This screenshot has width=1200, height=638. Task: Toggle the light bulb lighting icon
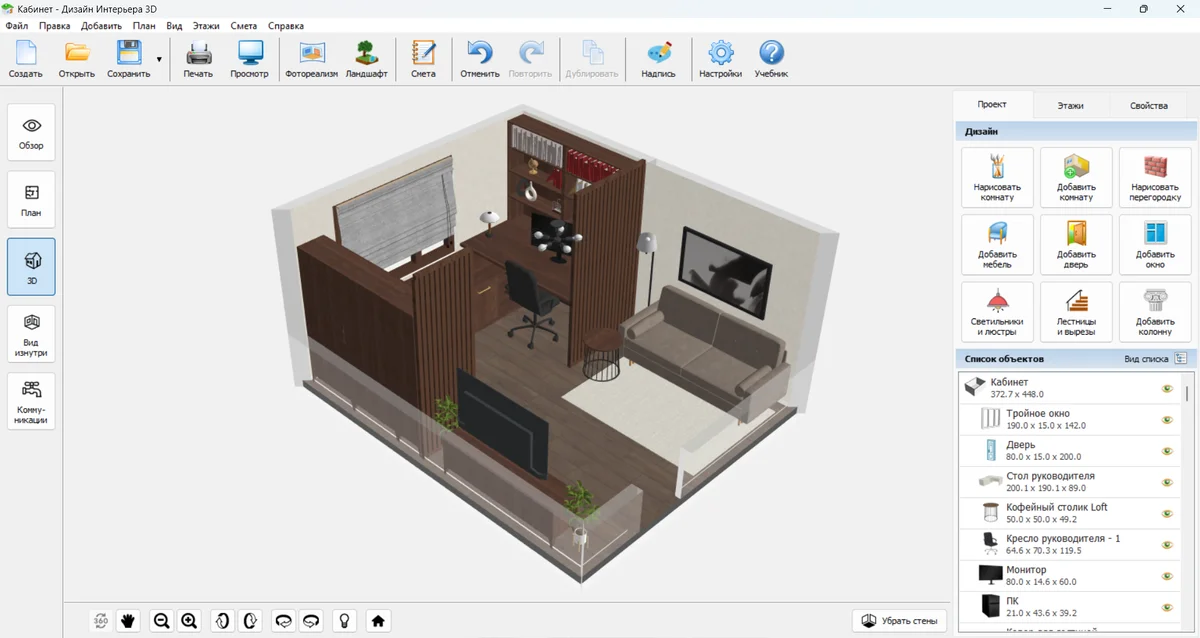pos(345,621)
